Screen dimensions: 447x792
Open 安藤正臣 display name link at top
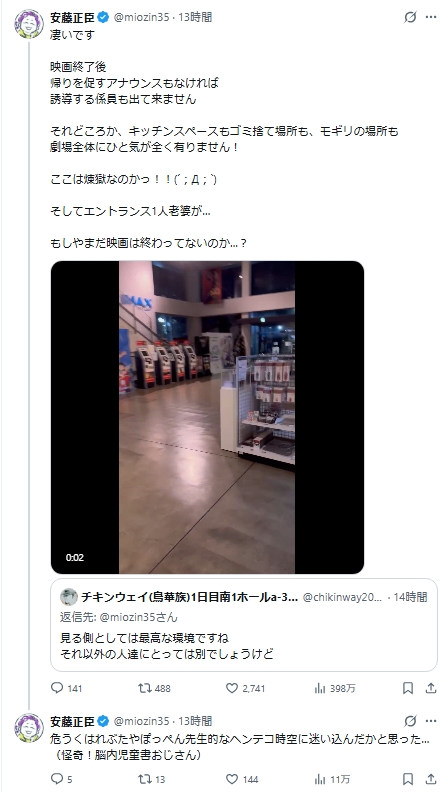coord(72,17)
